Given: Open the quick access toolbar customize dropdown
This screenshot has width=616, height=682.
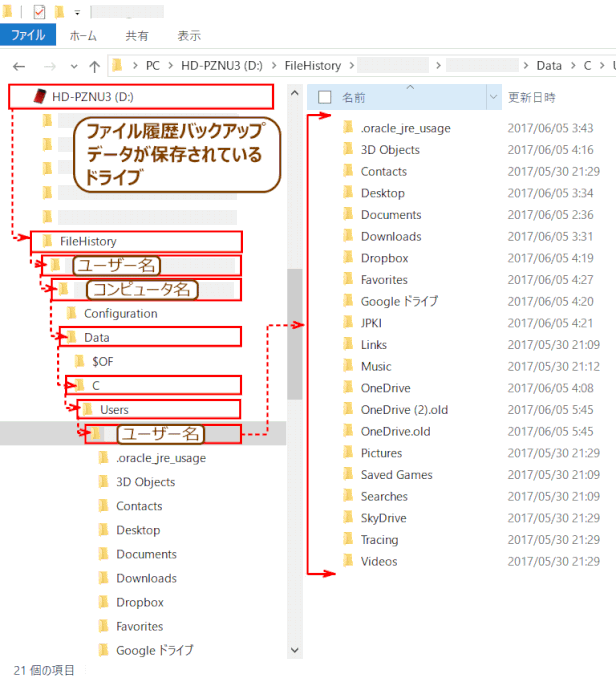Looking at the screenshot, I should click(x=77, y=13).
